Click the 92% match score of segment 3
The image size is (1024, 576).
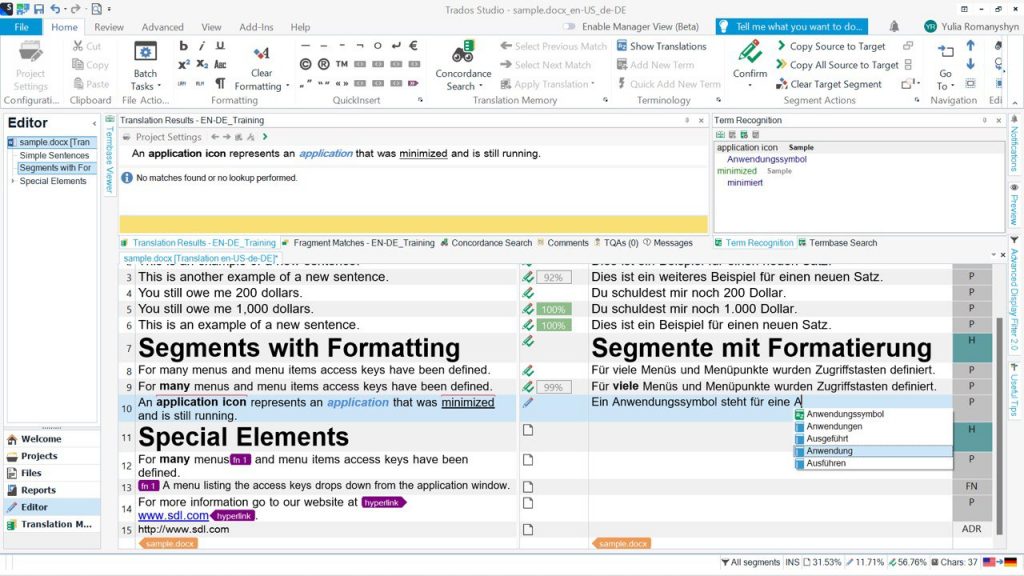[x=553, y=278]
